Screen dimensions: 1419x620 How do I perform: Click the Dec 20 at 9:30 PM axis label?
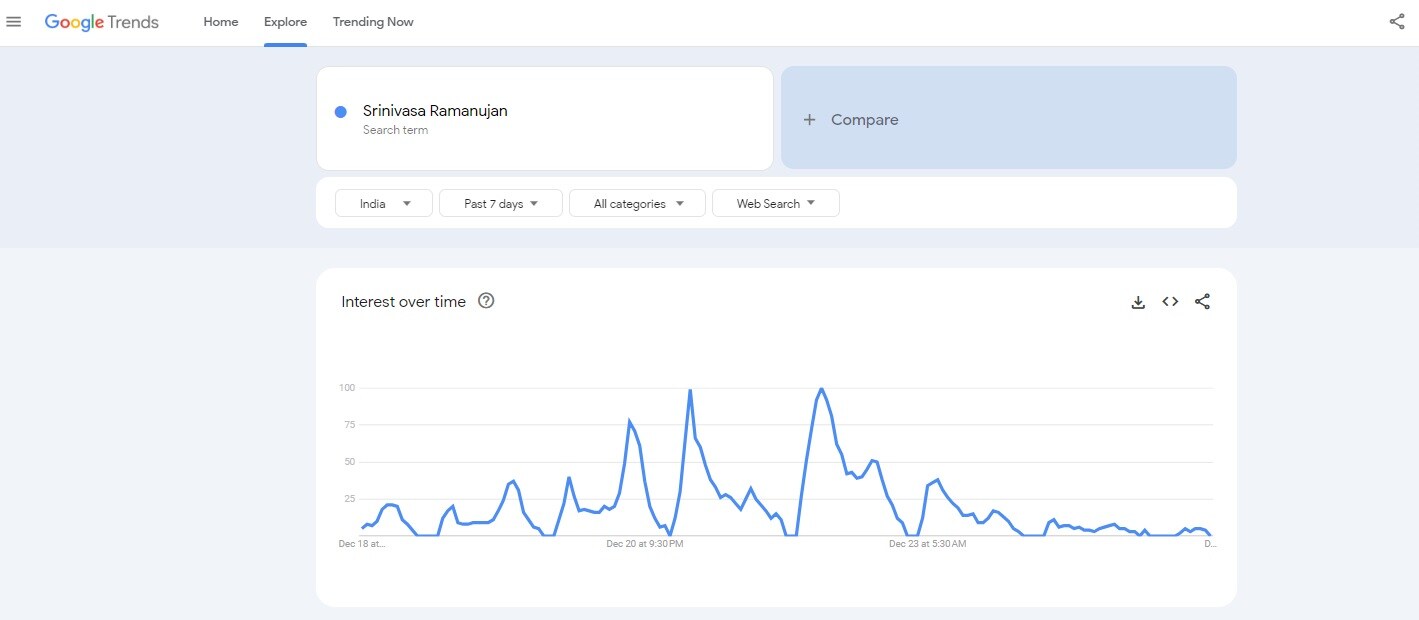coord(644,544)
